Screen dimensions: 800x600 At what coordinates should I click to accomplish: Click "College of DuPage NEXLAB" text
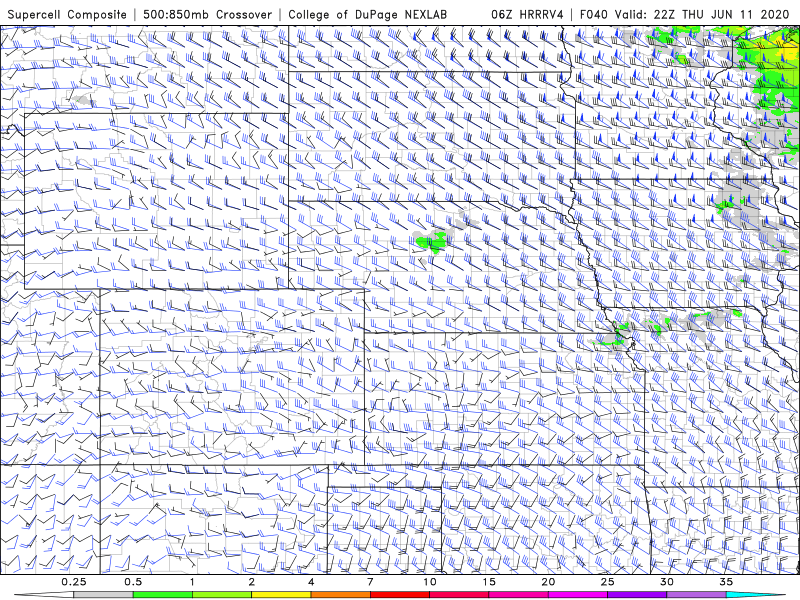coord(367,15)
